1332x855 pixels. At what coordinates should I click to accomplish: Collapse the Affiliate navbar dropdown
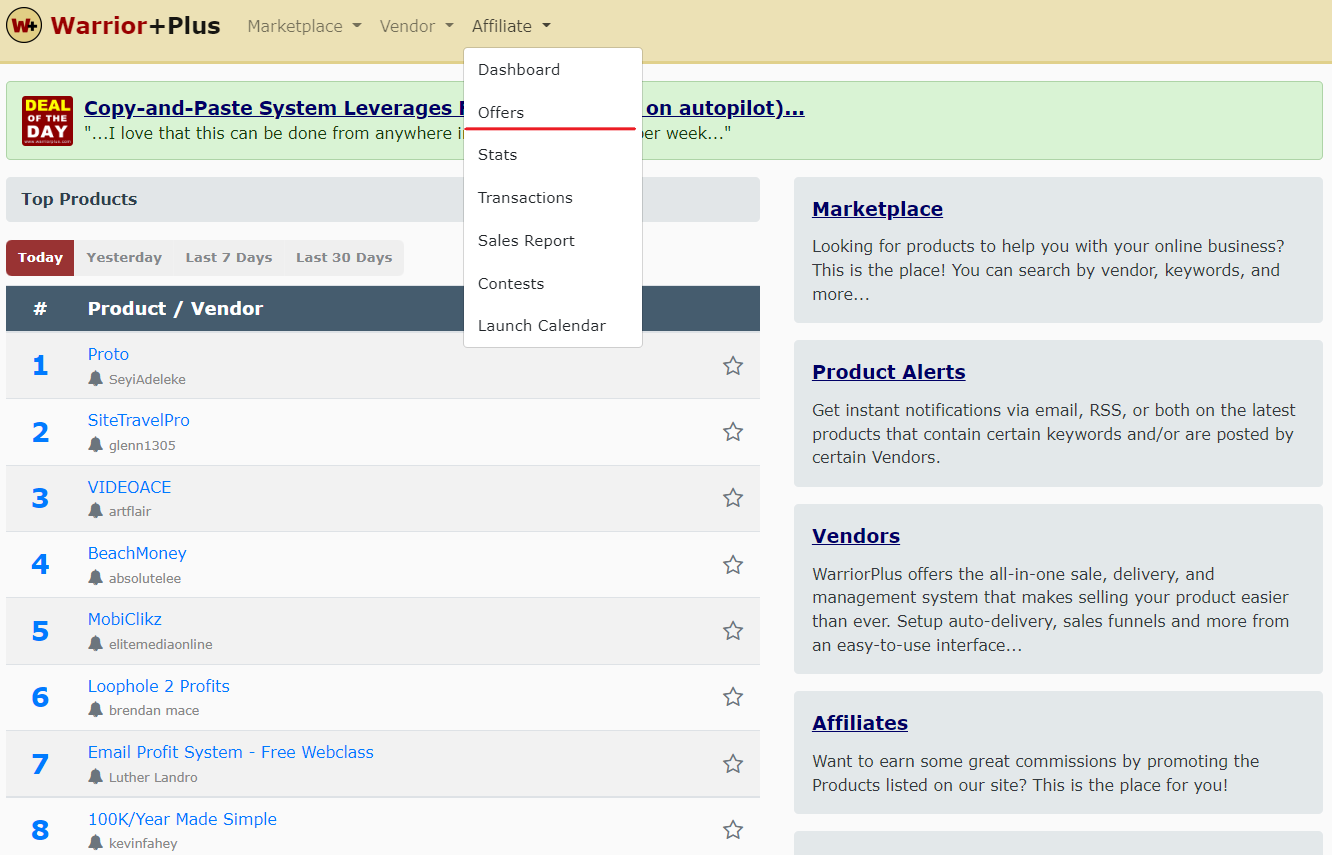pos(511,26)
